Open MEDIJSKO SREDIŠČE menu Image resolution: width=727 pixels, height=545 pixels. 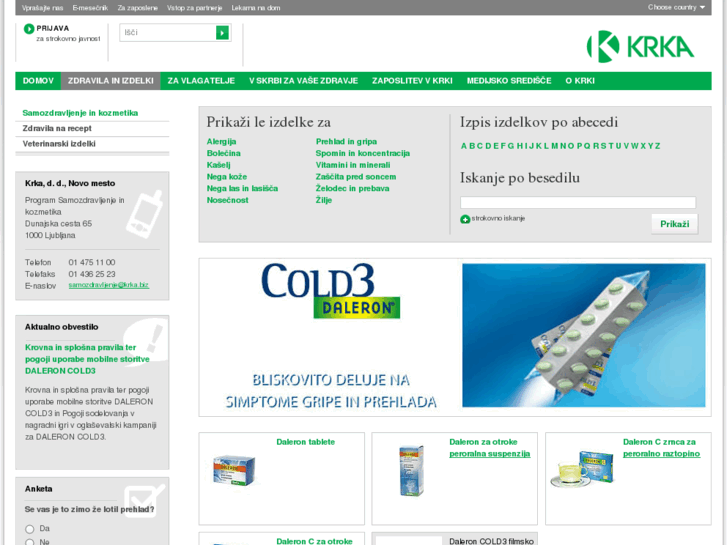(509, 81)
